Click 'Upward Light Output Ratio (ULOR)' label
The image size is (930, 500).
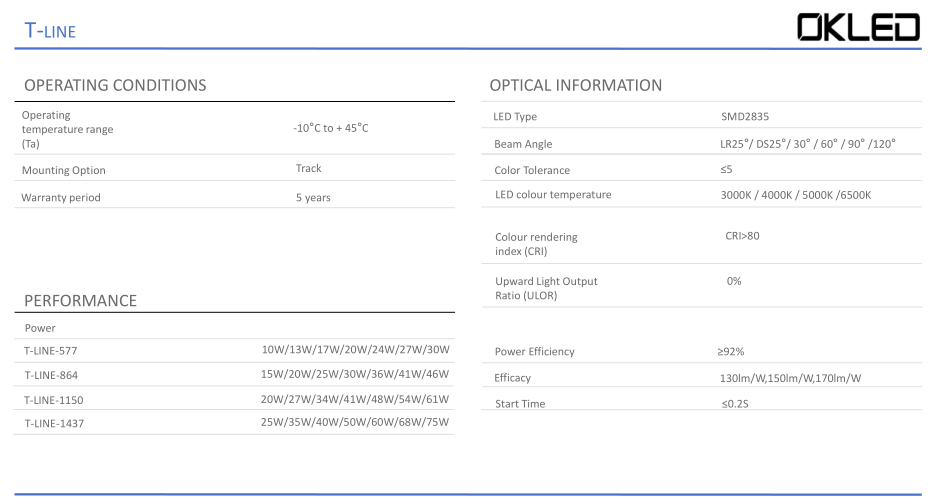546,288
